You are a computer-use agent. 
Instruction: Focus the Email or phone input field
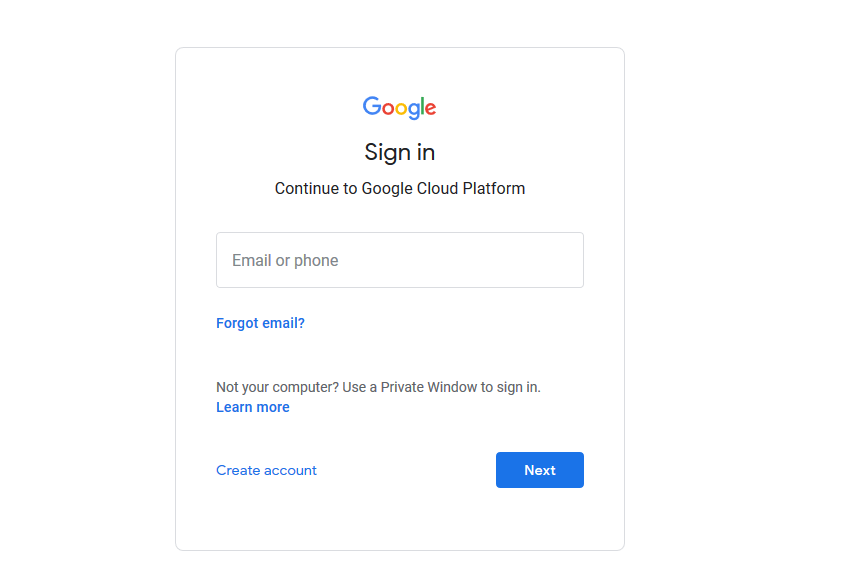coord(400,260)
